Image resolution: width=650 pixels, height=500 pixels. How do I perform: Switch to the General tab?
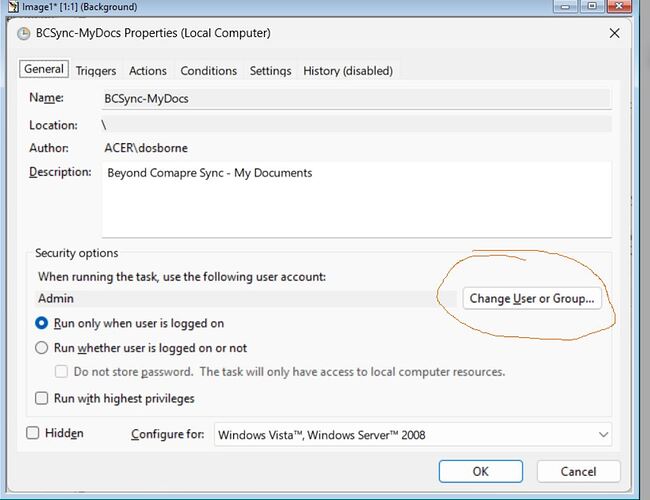(x=44, y=70)
